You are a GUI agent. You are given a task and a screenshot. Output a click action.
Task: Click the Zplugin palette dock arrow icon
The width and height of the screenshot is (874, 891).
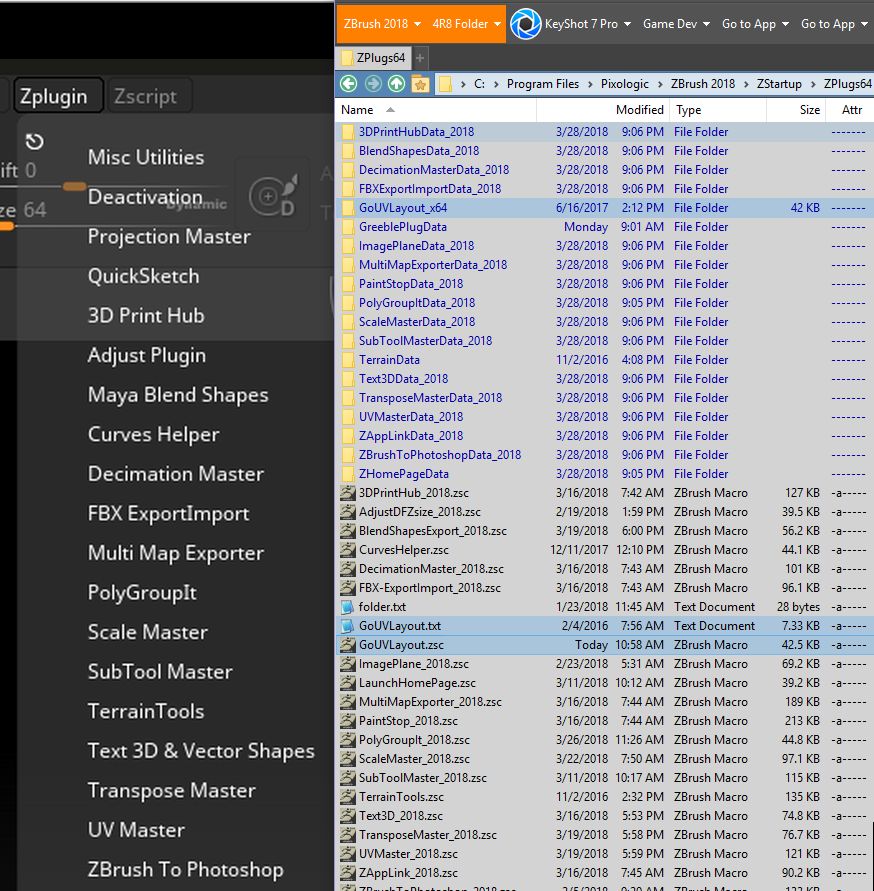34,141
